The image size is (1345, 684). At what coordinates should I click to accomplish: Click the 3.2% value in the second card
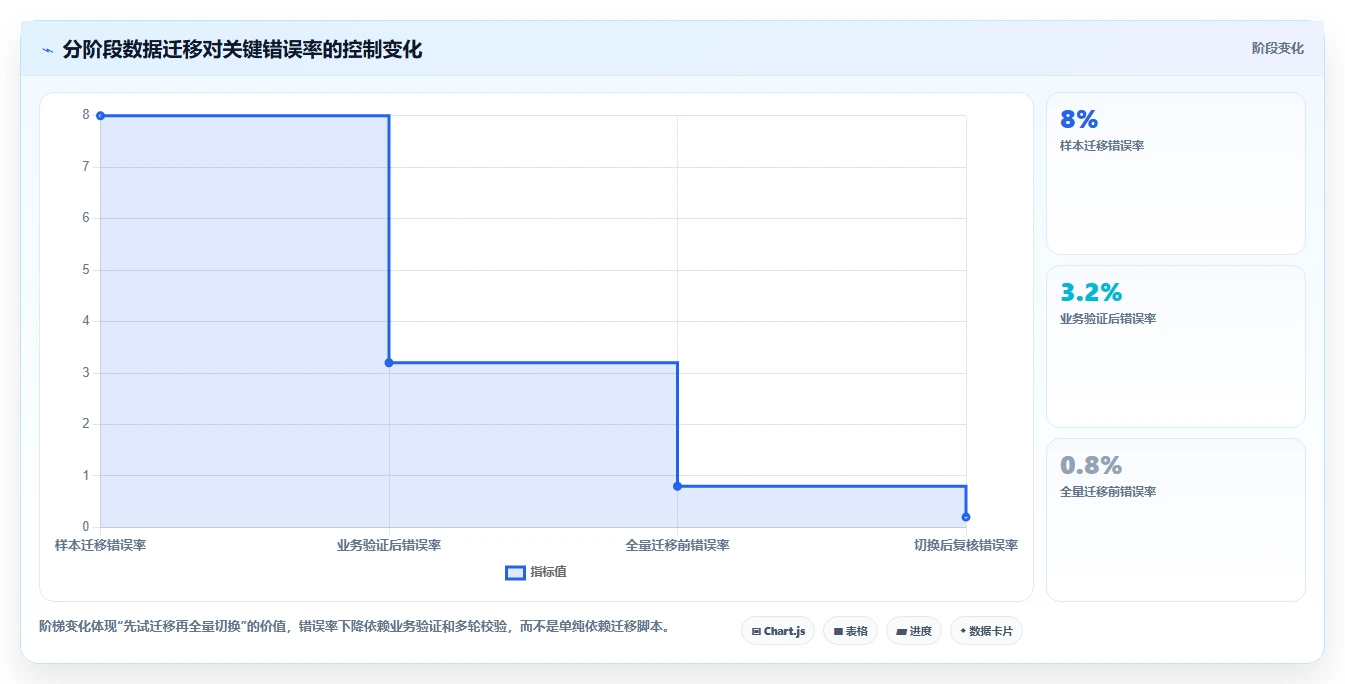point(1091,293)
